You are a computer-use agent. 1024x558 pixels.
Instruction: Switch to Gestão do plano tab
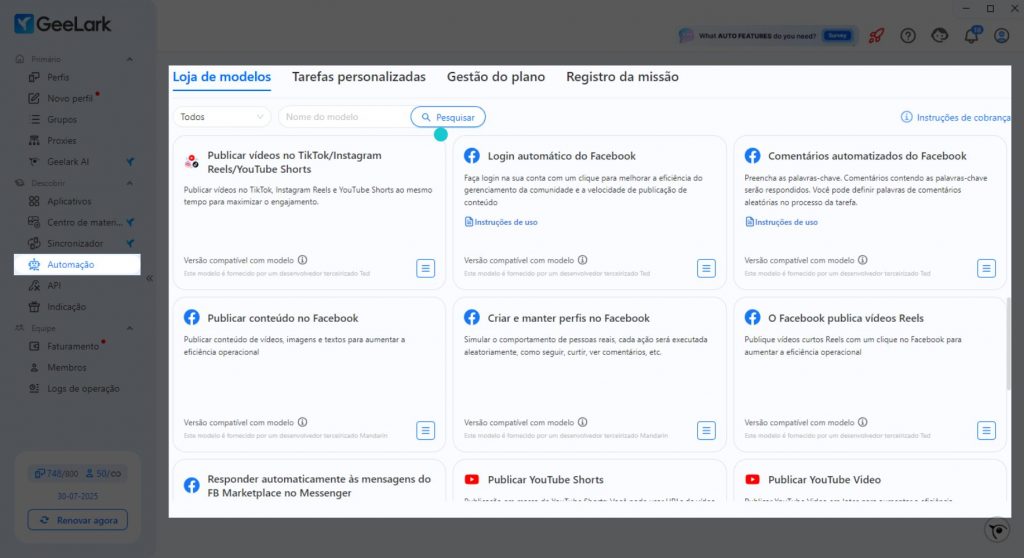pyautogui.click(x=496, y=77)
